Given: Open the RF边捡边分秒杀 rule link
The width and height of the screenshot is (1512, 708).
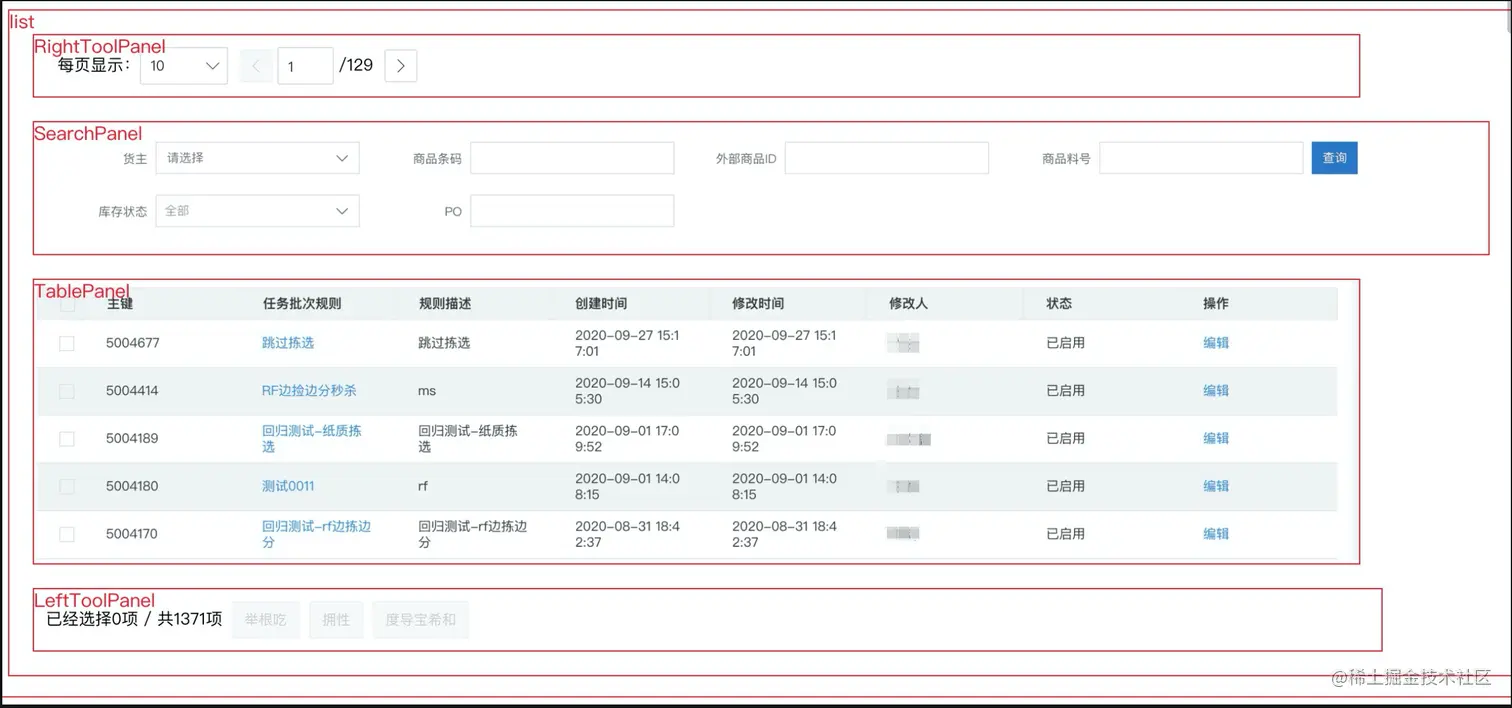Looking at the screenshot, I should point(309,391).
